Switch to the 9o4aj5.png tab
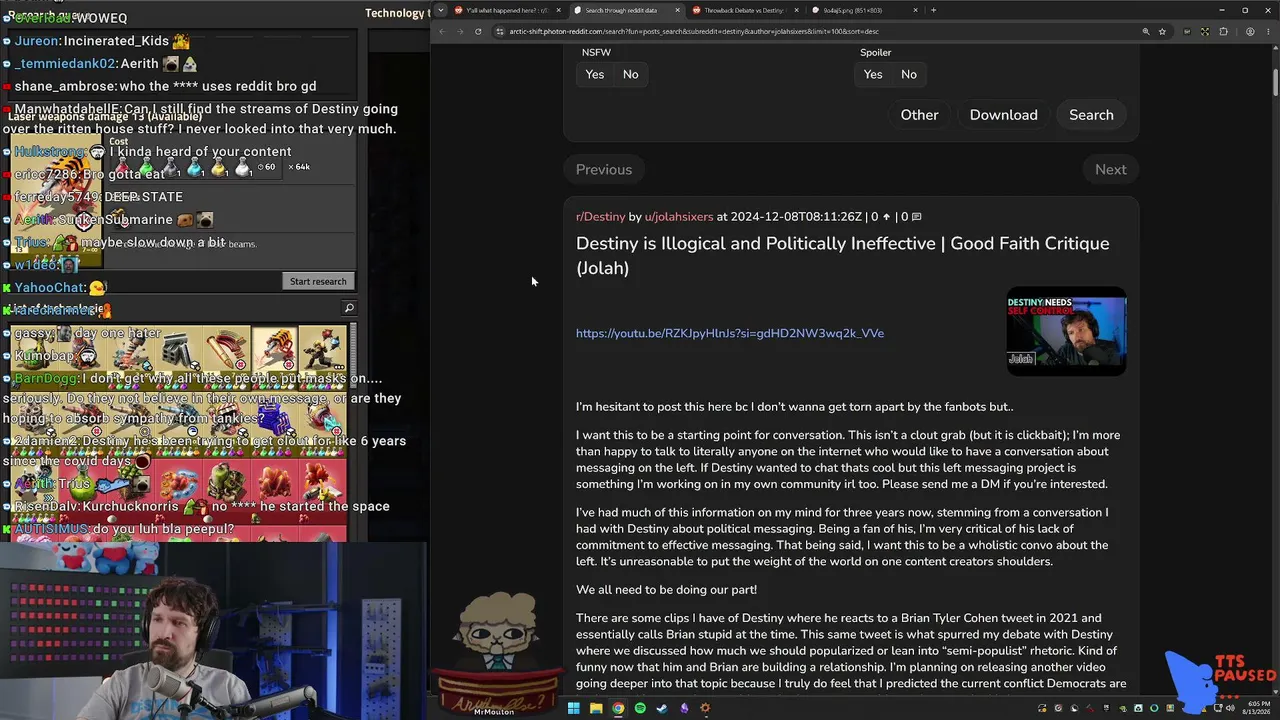1280x720 pixels. [864, 10]
